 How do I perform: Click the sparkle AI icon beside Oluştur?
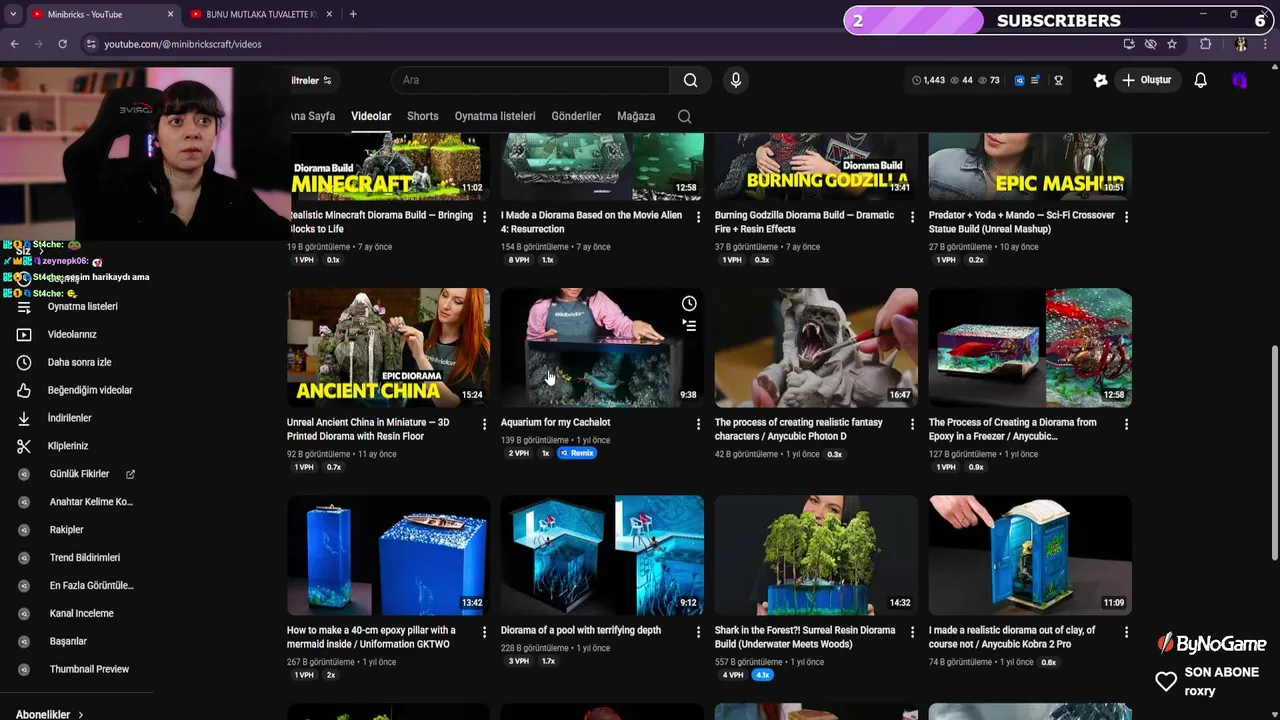[1100, 80]
